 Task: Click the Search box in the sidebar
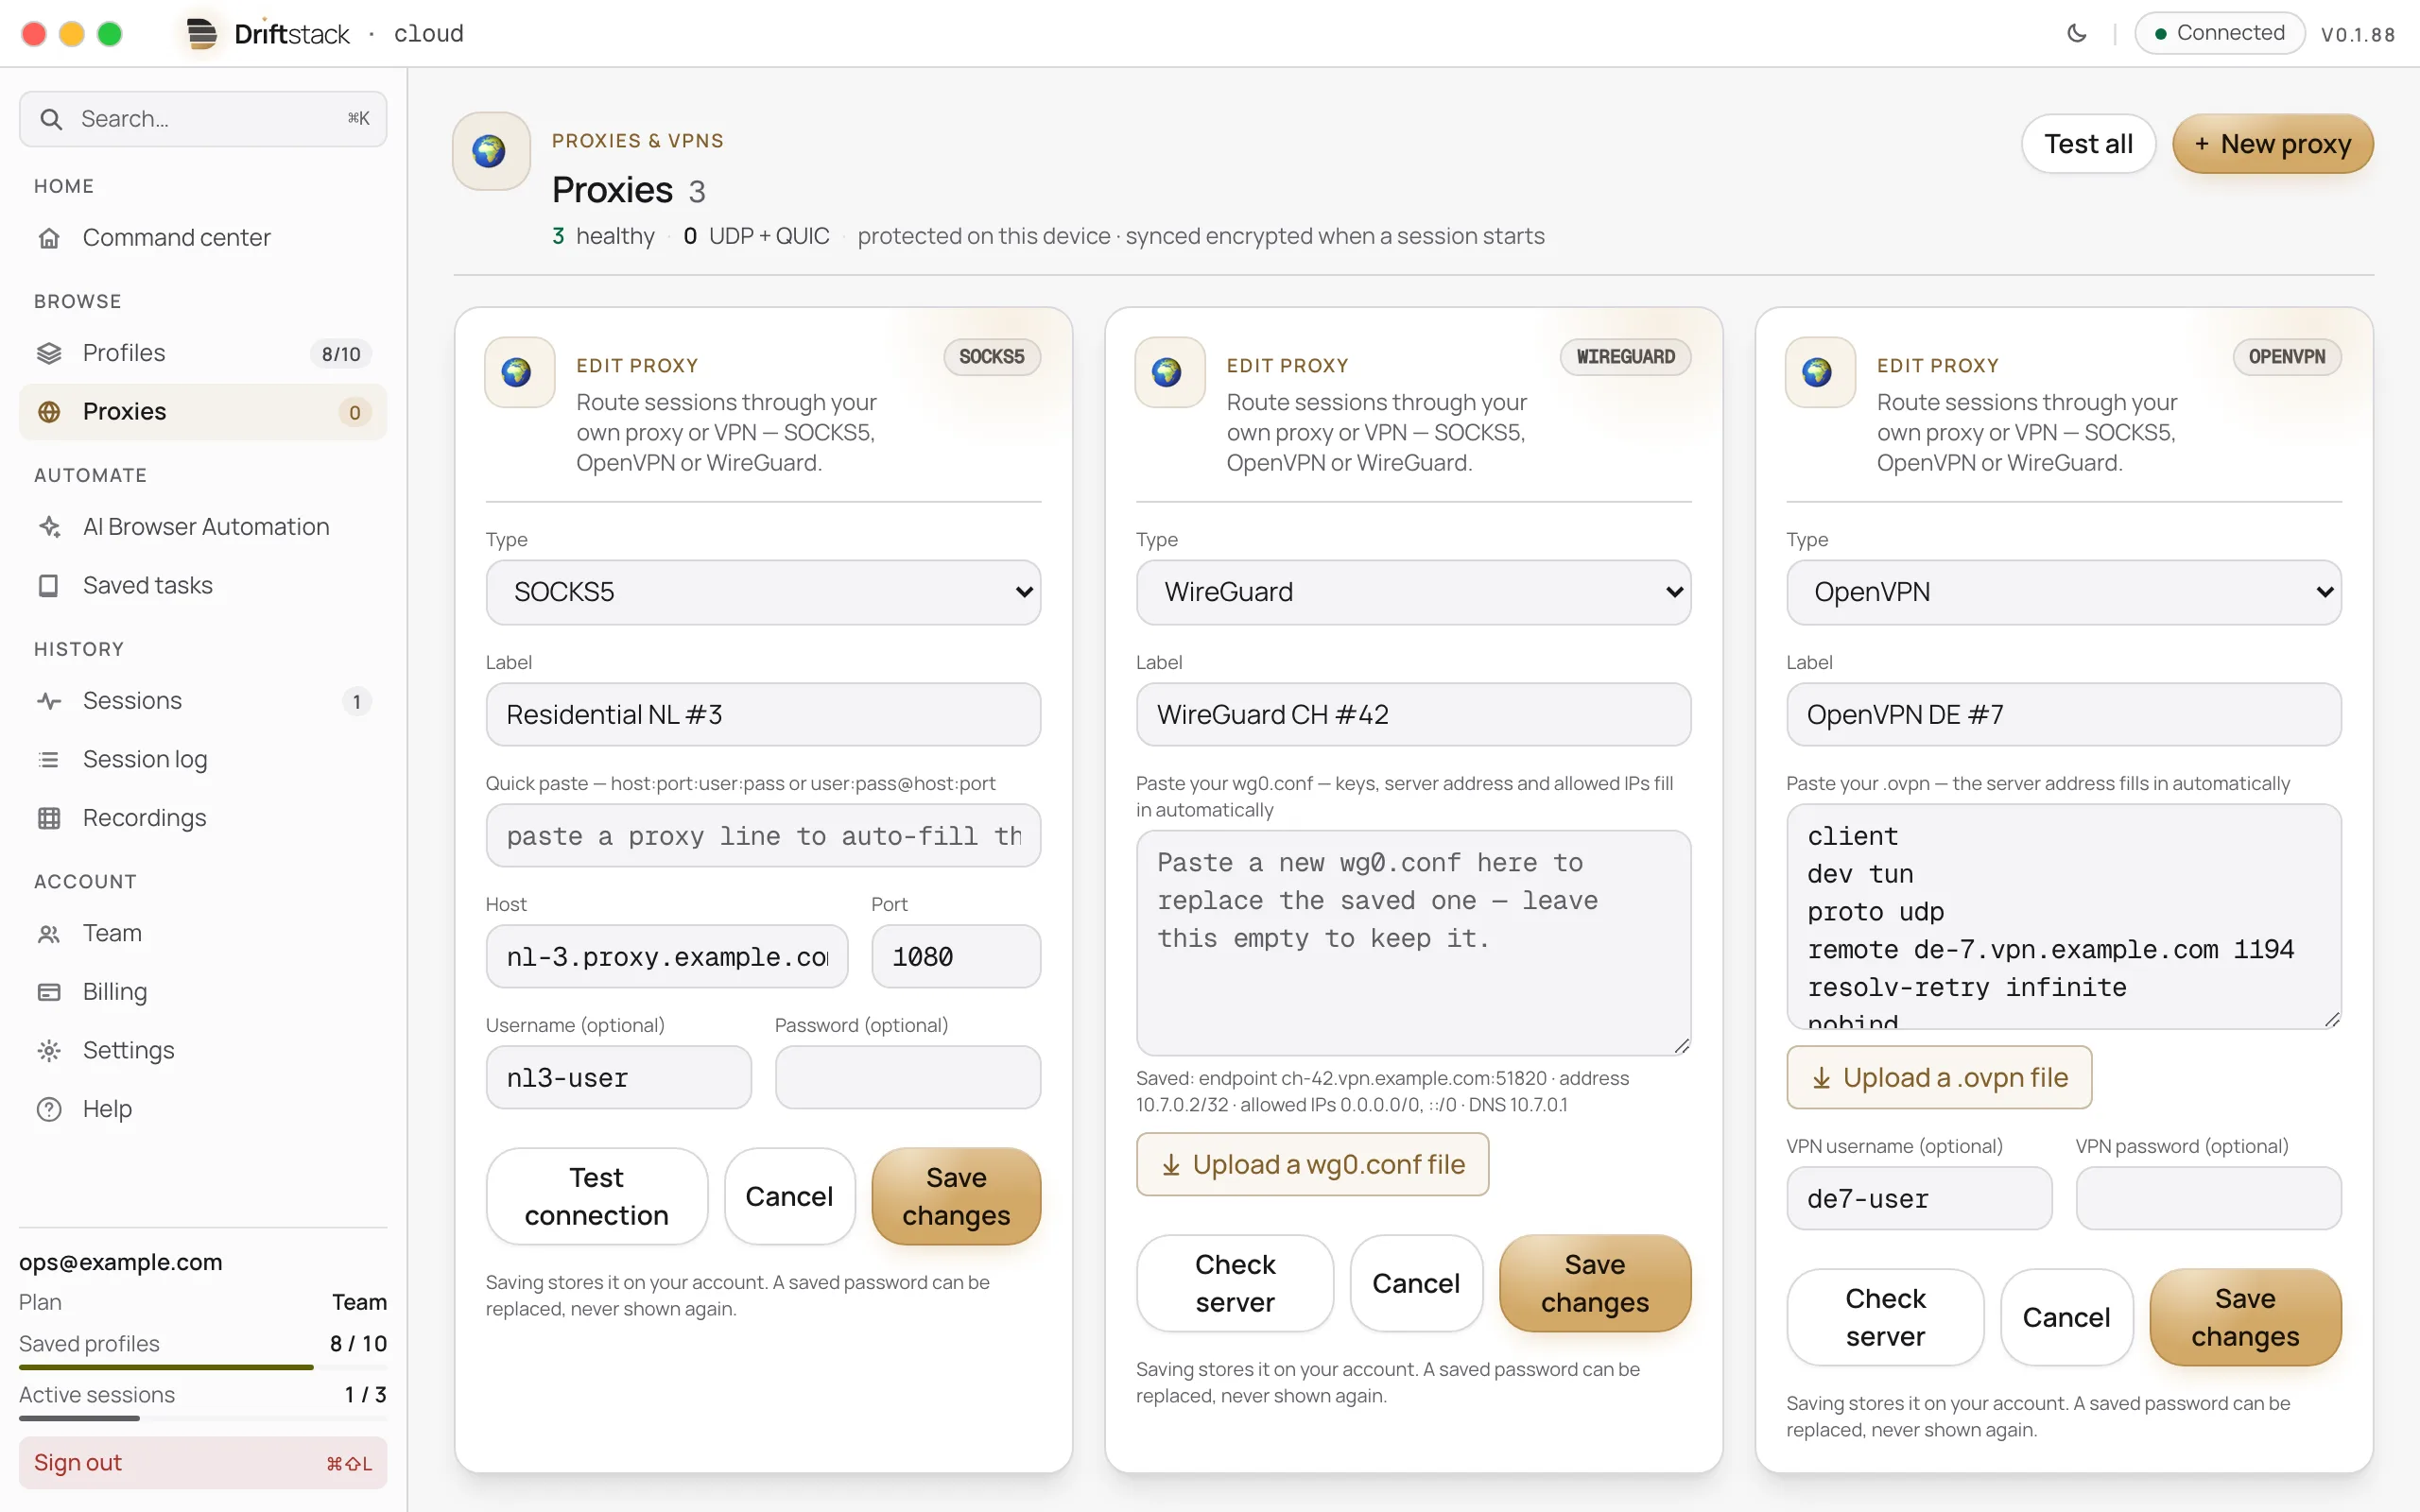(x=203, y=119)
